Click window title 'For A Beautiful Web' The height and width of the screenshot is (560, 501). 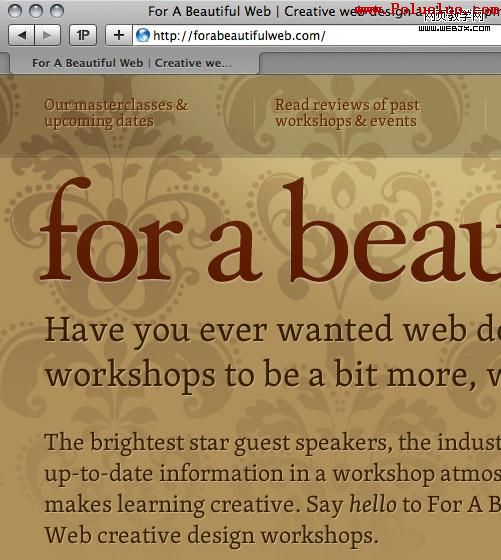click(209, 11)
